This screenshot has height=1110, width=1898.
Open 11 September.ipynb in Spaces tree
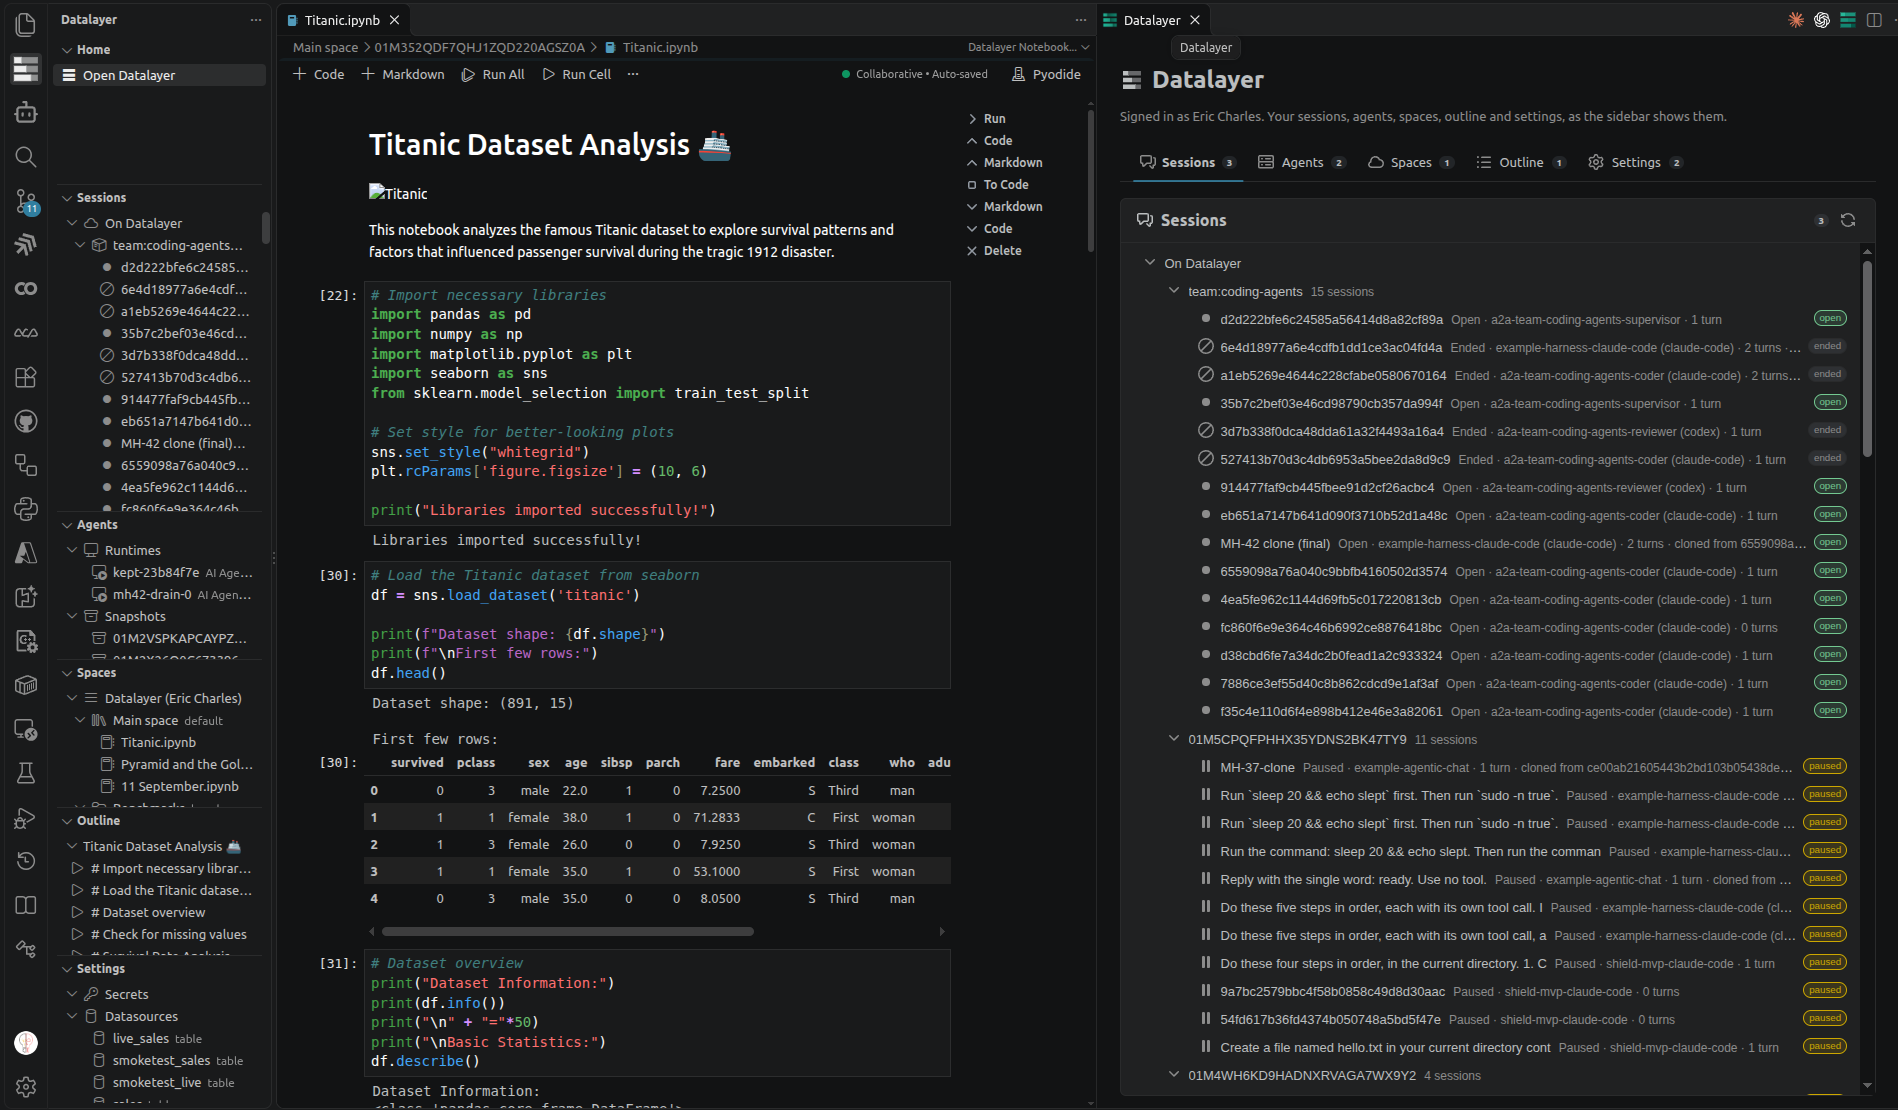(178, 786)
